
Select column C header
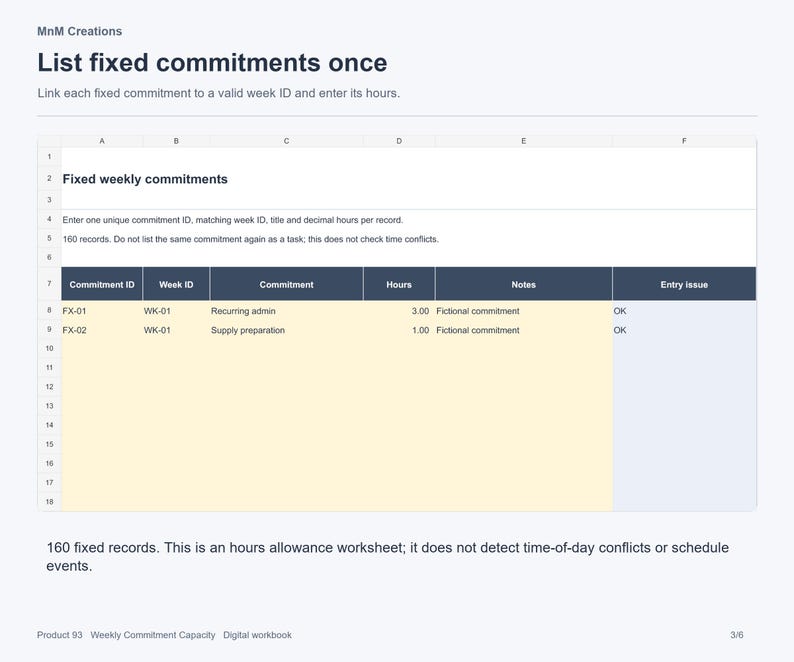(287, 141)
